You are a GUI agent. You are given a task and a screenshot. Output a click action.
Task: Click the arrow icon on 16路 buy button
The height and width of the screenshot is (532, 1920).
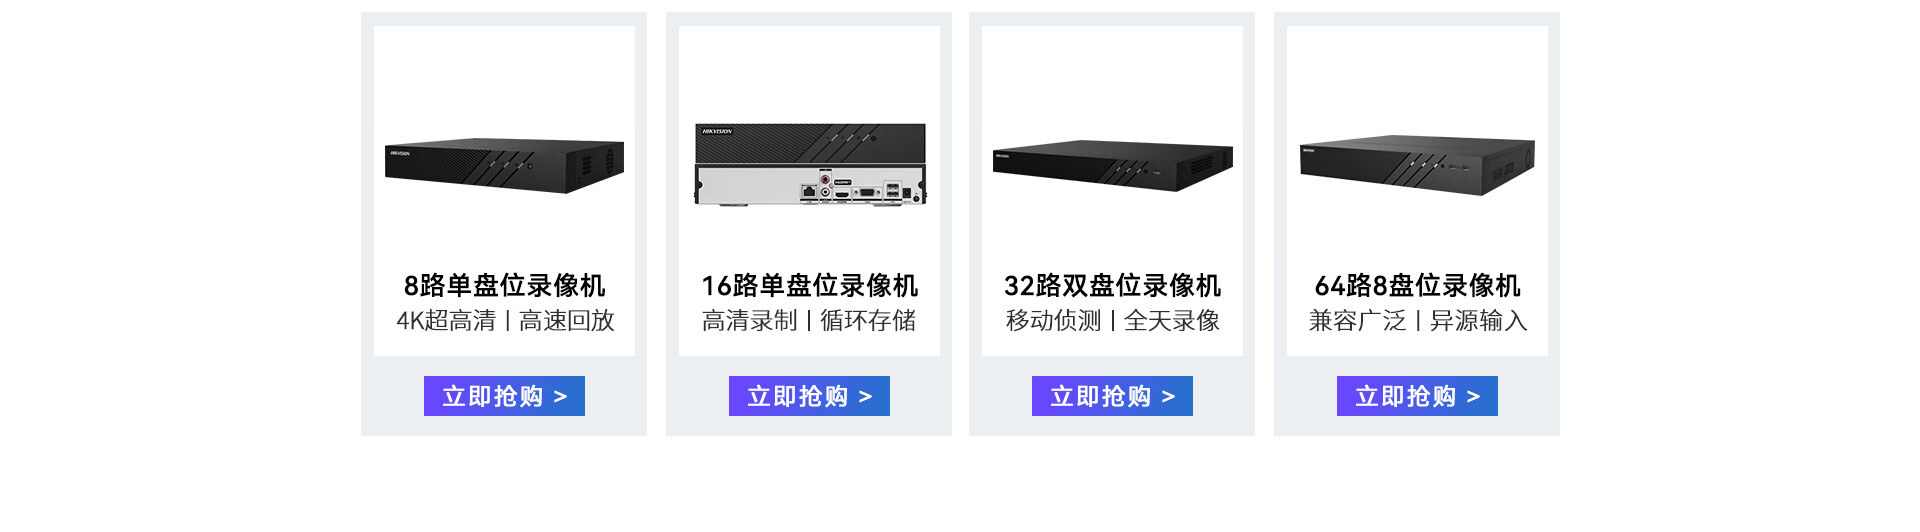(865, 397)
